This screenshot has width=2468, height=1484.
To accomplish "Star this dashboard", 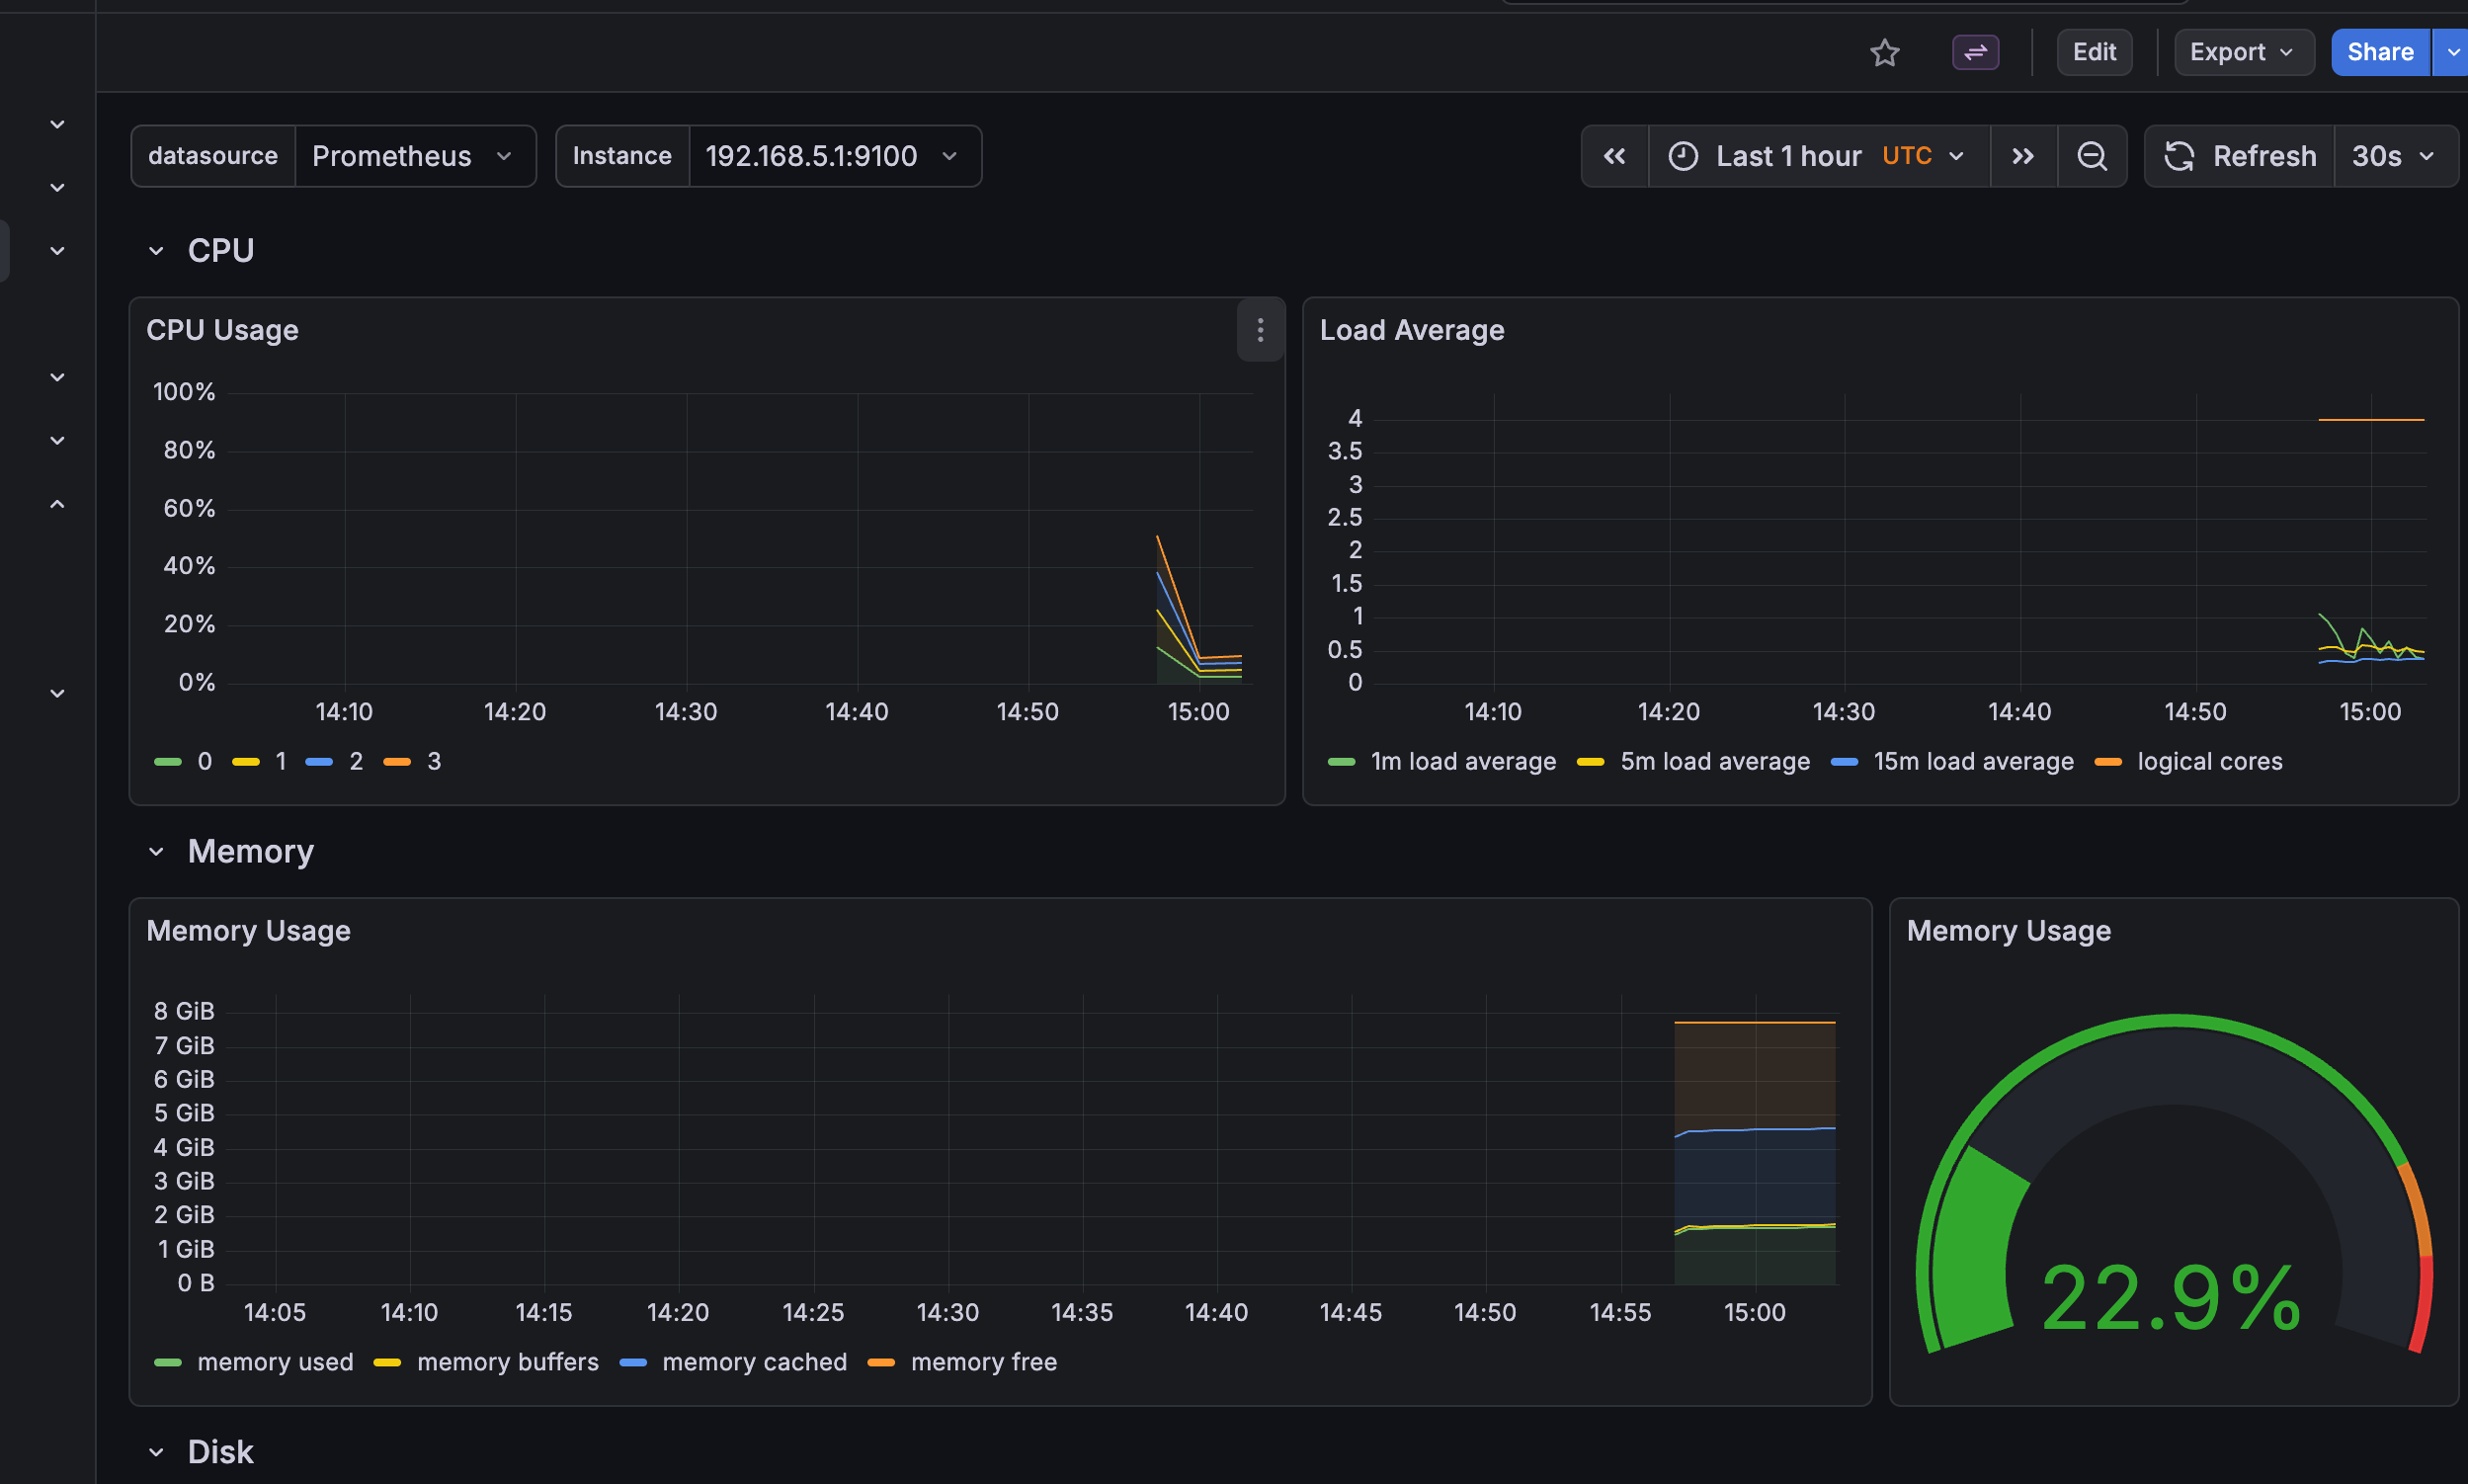I will pos(1884,52).
